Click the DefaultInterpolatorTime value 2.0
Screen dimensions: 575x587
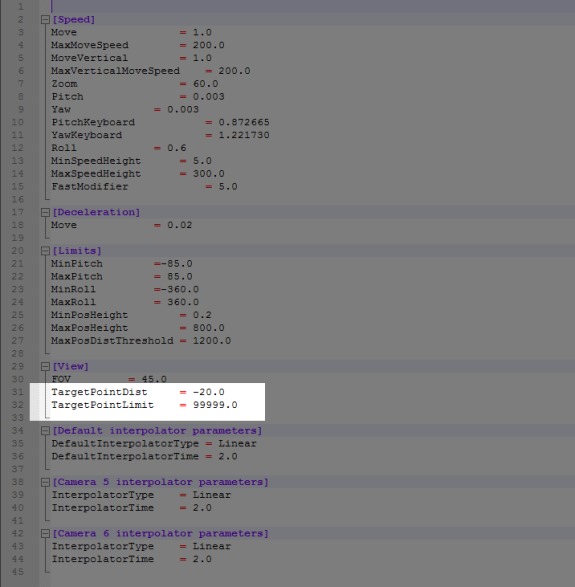(228, 456)
